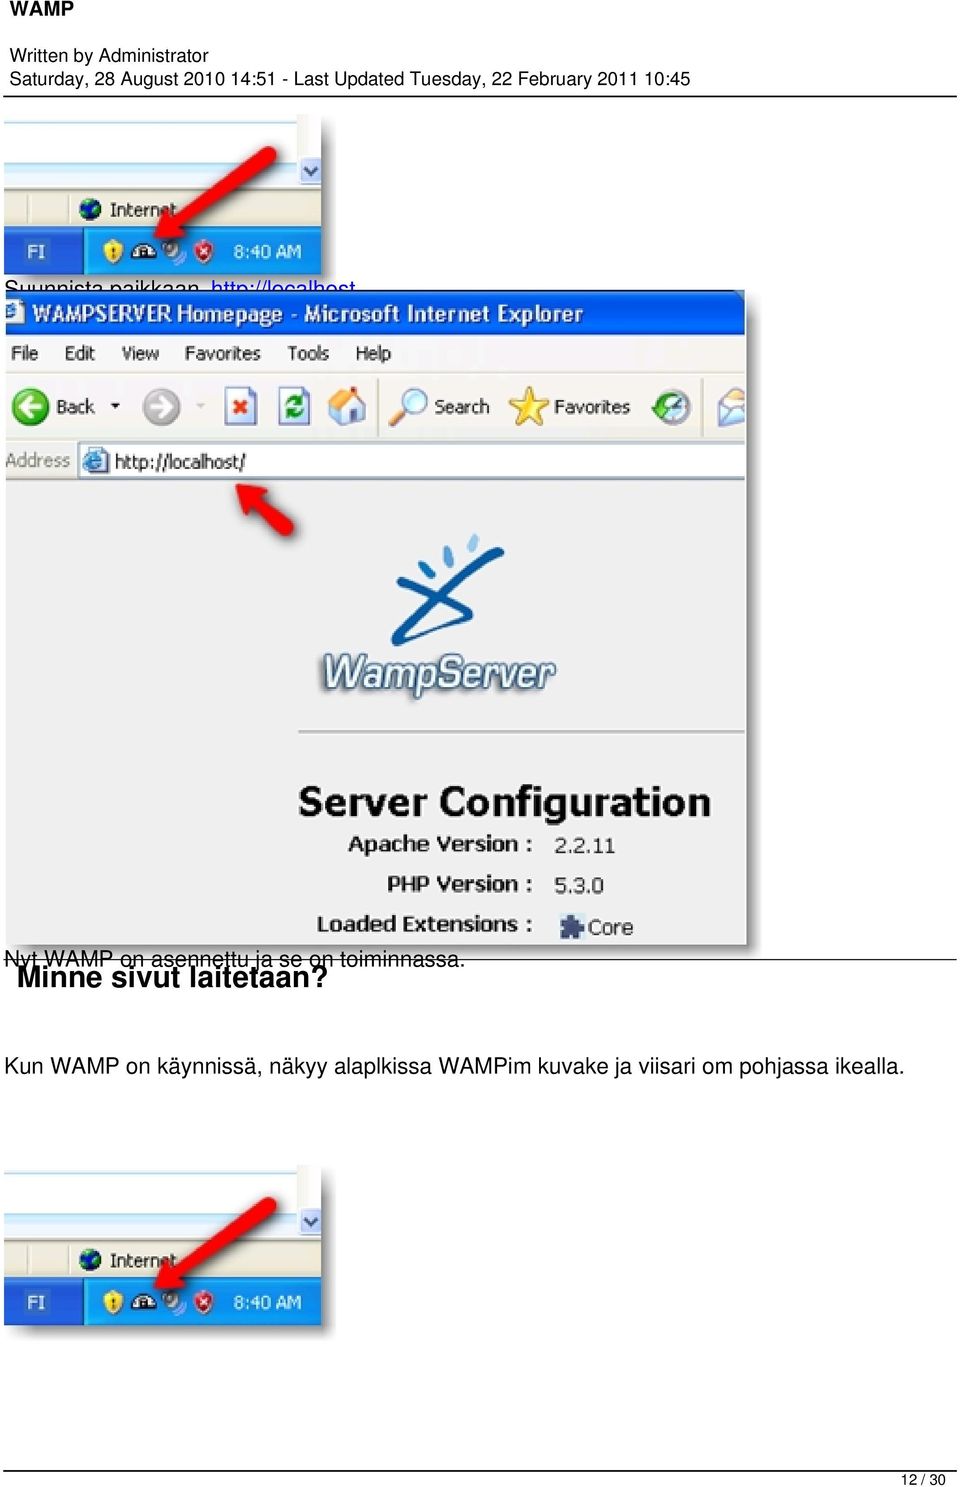Click the FI language indicator in the tray image under the 'Kun WAMP' paragraph
Viewport: 960px width, 1487px height.
pos(36,1302)
